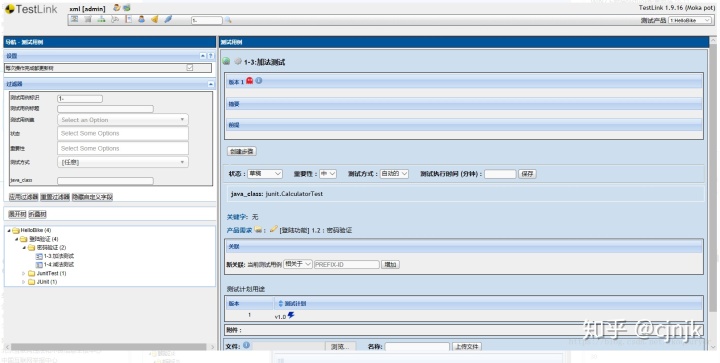Click the 展开树 expand tree button
Viewport: 720px width, 363px height.
[x=17, y=214]
